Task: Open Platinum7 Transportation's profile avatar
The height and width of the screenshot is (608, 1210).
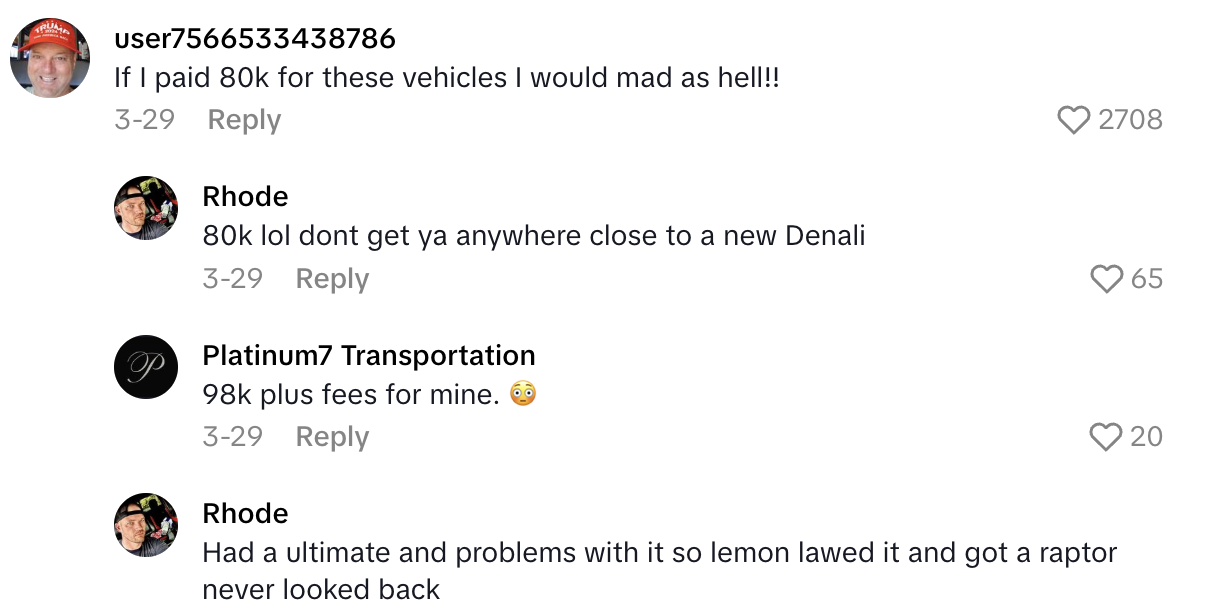Action: click(146, 366)
